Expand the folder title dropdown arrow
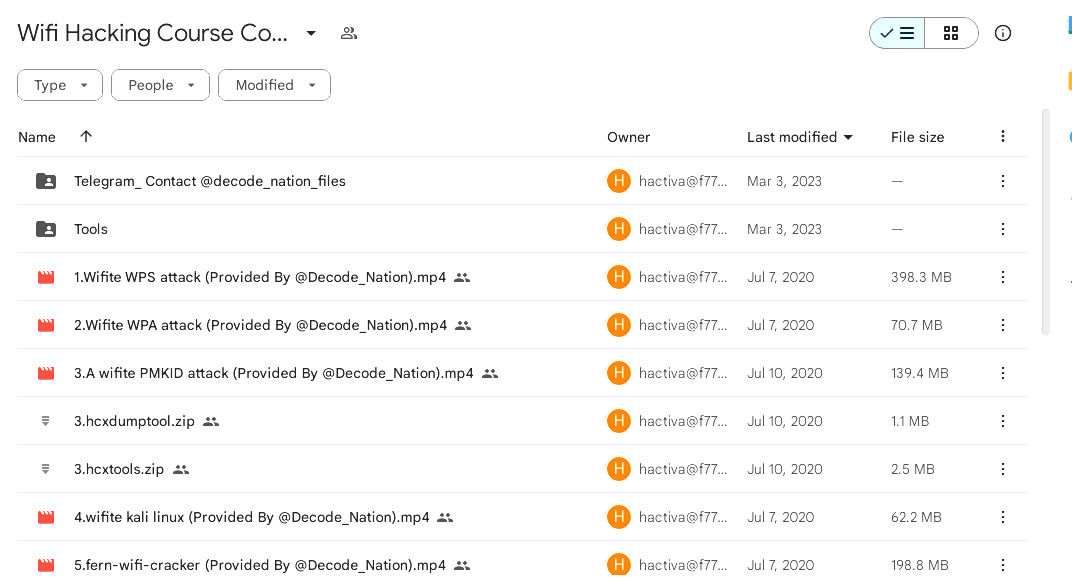This screenshot has height=587, width=1072. (311, 33)
